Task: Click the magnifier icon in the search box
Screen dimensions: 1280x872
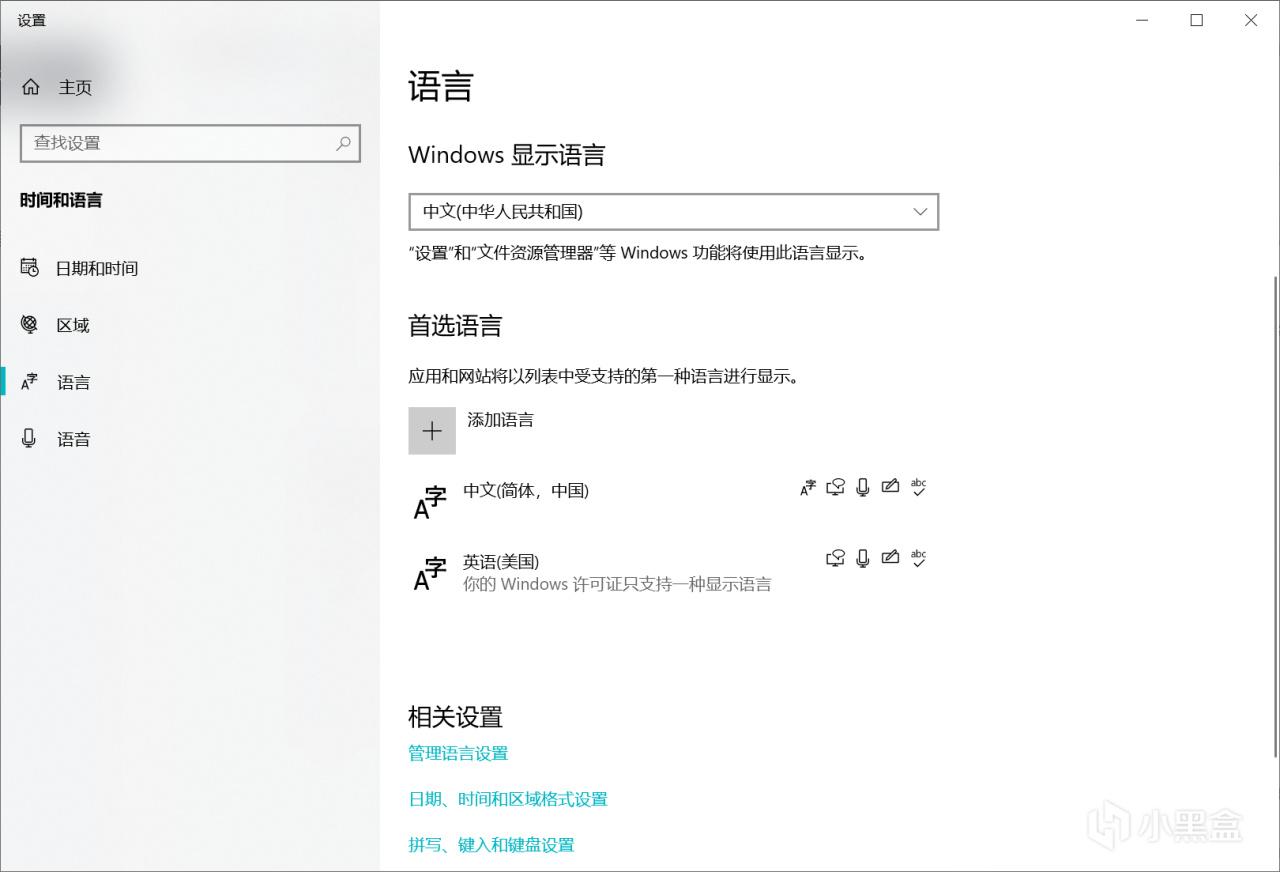Action: pos(343,143)
